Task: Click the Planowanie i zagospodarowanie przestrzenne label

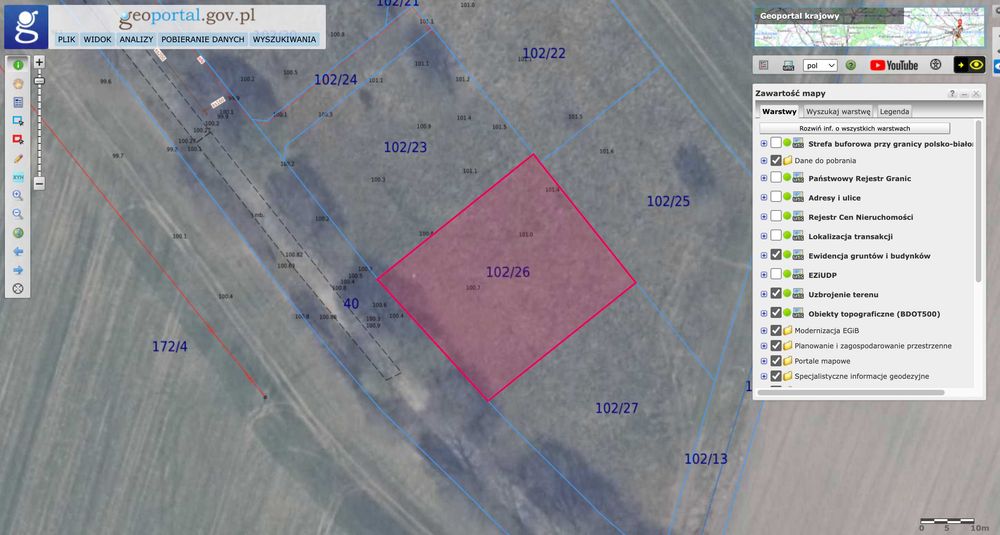Action: coord(872,346)
